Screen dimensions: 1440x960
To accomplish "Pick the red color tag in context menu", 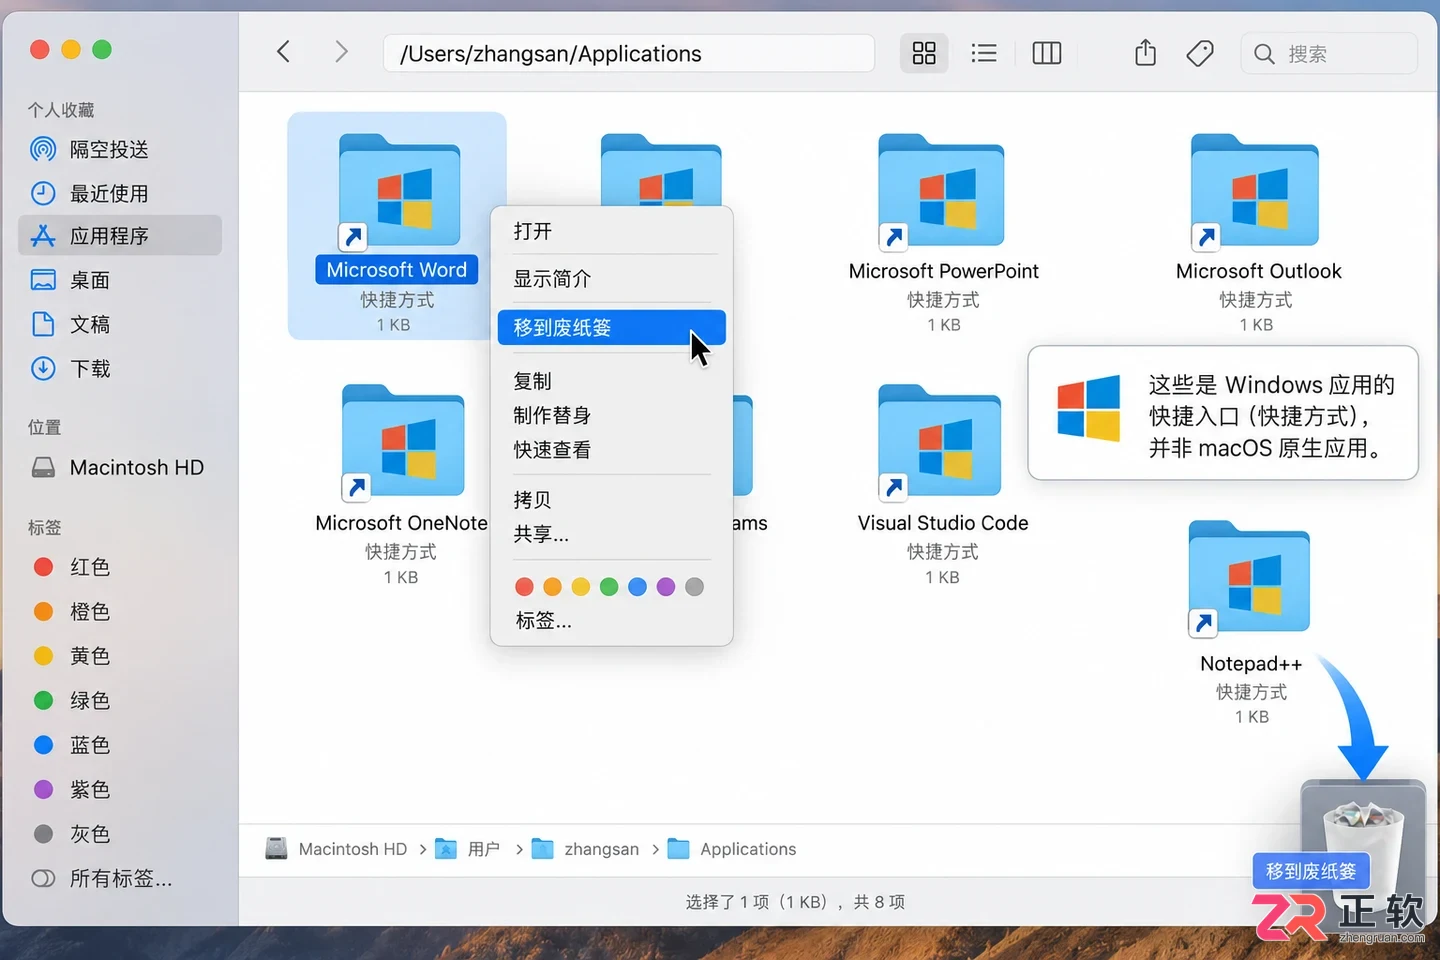I will (x=524, y=587).
